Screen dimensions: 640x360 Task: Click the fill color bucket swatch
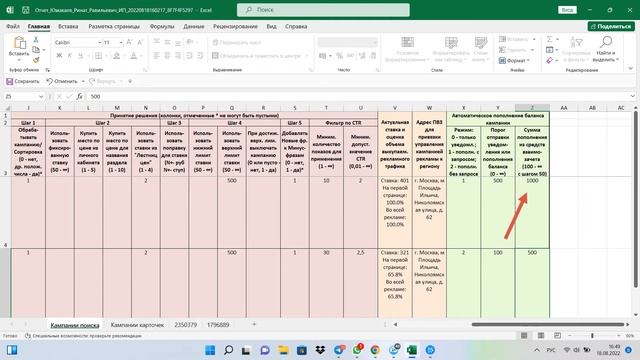[x=116, y=56]
